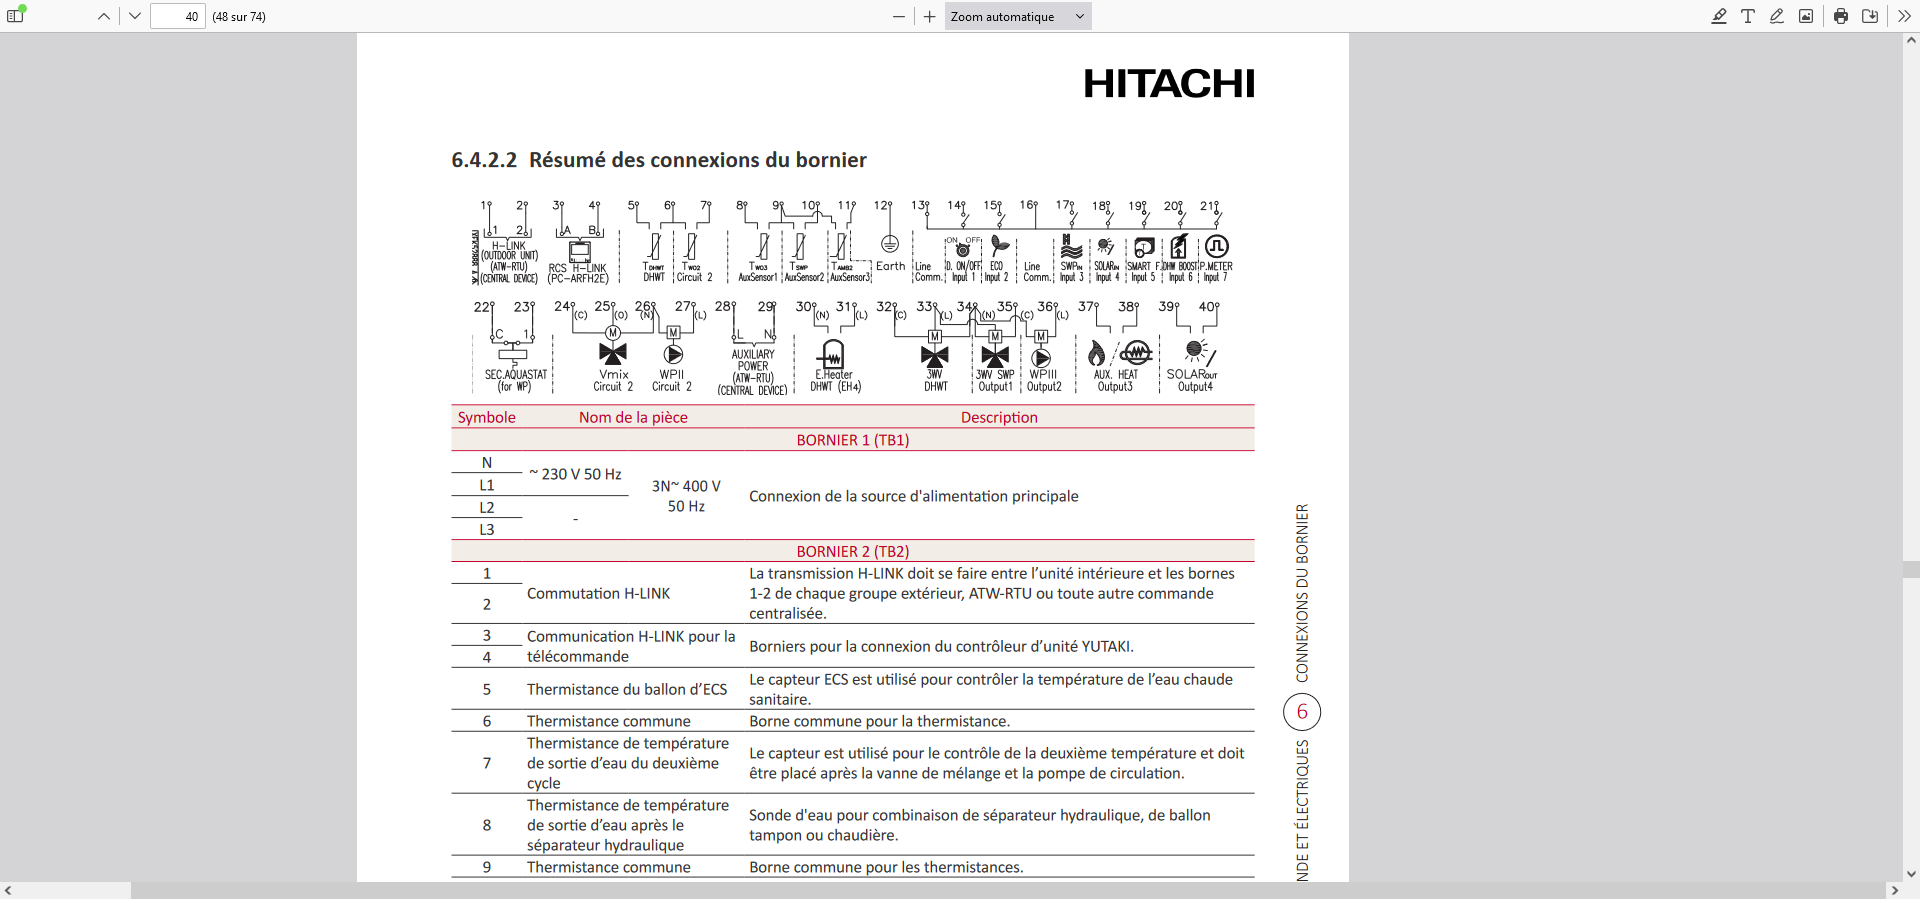1920x899 pixels.
Task: Click the vertical scrollbar down arrow
Action: (x=1911, y=873)
